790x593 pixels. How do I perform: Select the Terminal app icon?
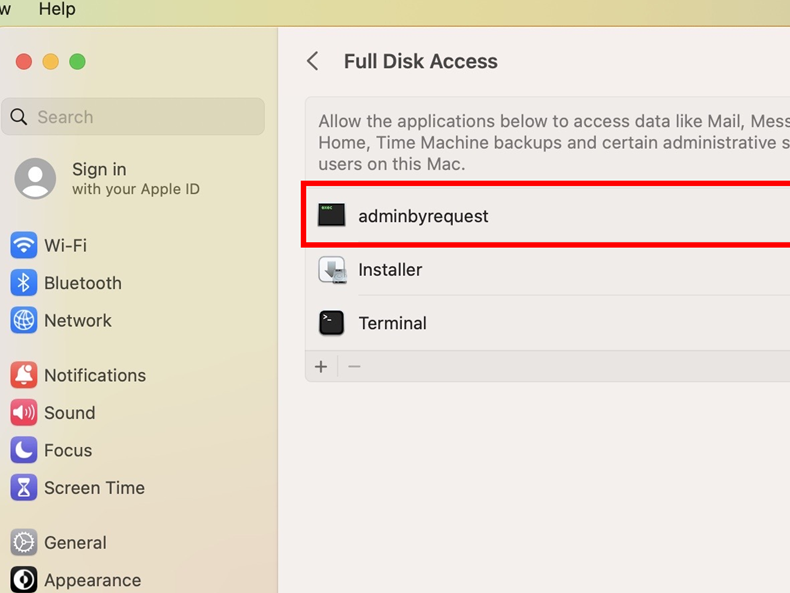coord(332,323)
